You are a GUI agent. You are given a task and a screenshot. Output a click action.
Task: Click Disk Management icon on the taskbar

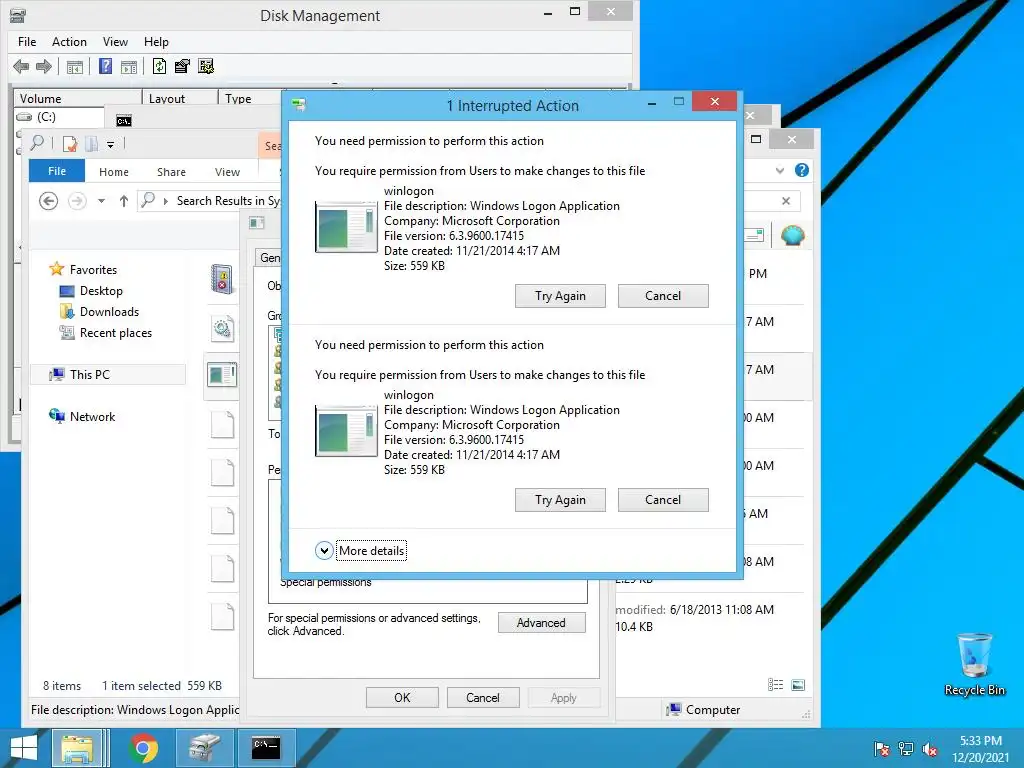pos(205,748)
